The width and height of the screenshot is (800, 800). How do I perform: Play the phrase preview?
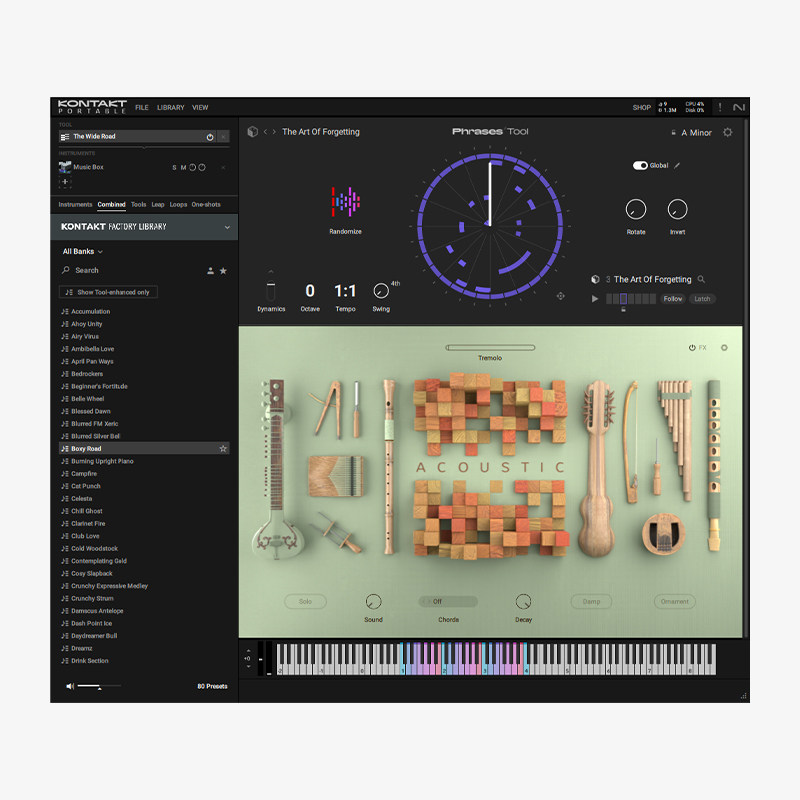(594, 298)
